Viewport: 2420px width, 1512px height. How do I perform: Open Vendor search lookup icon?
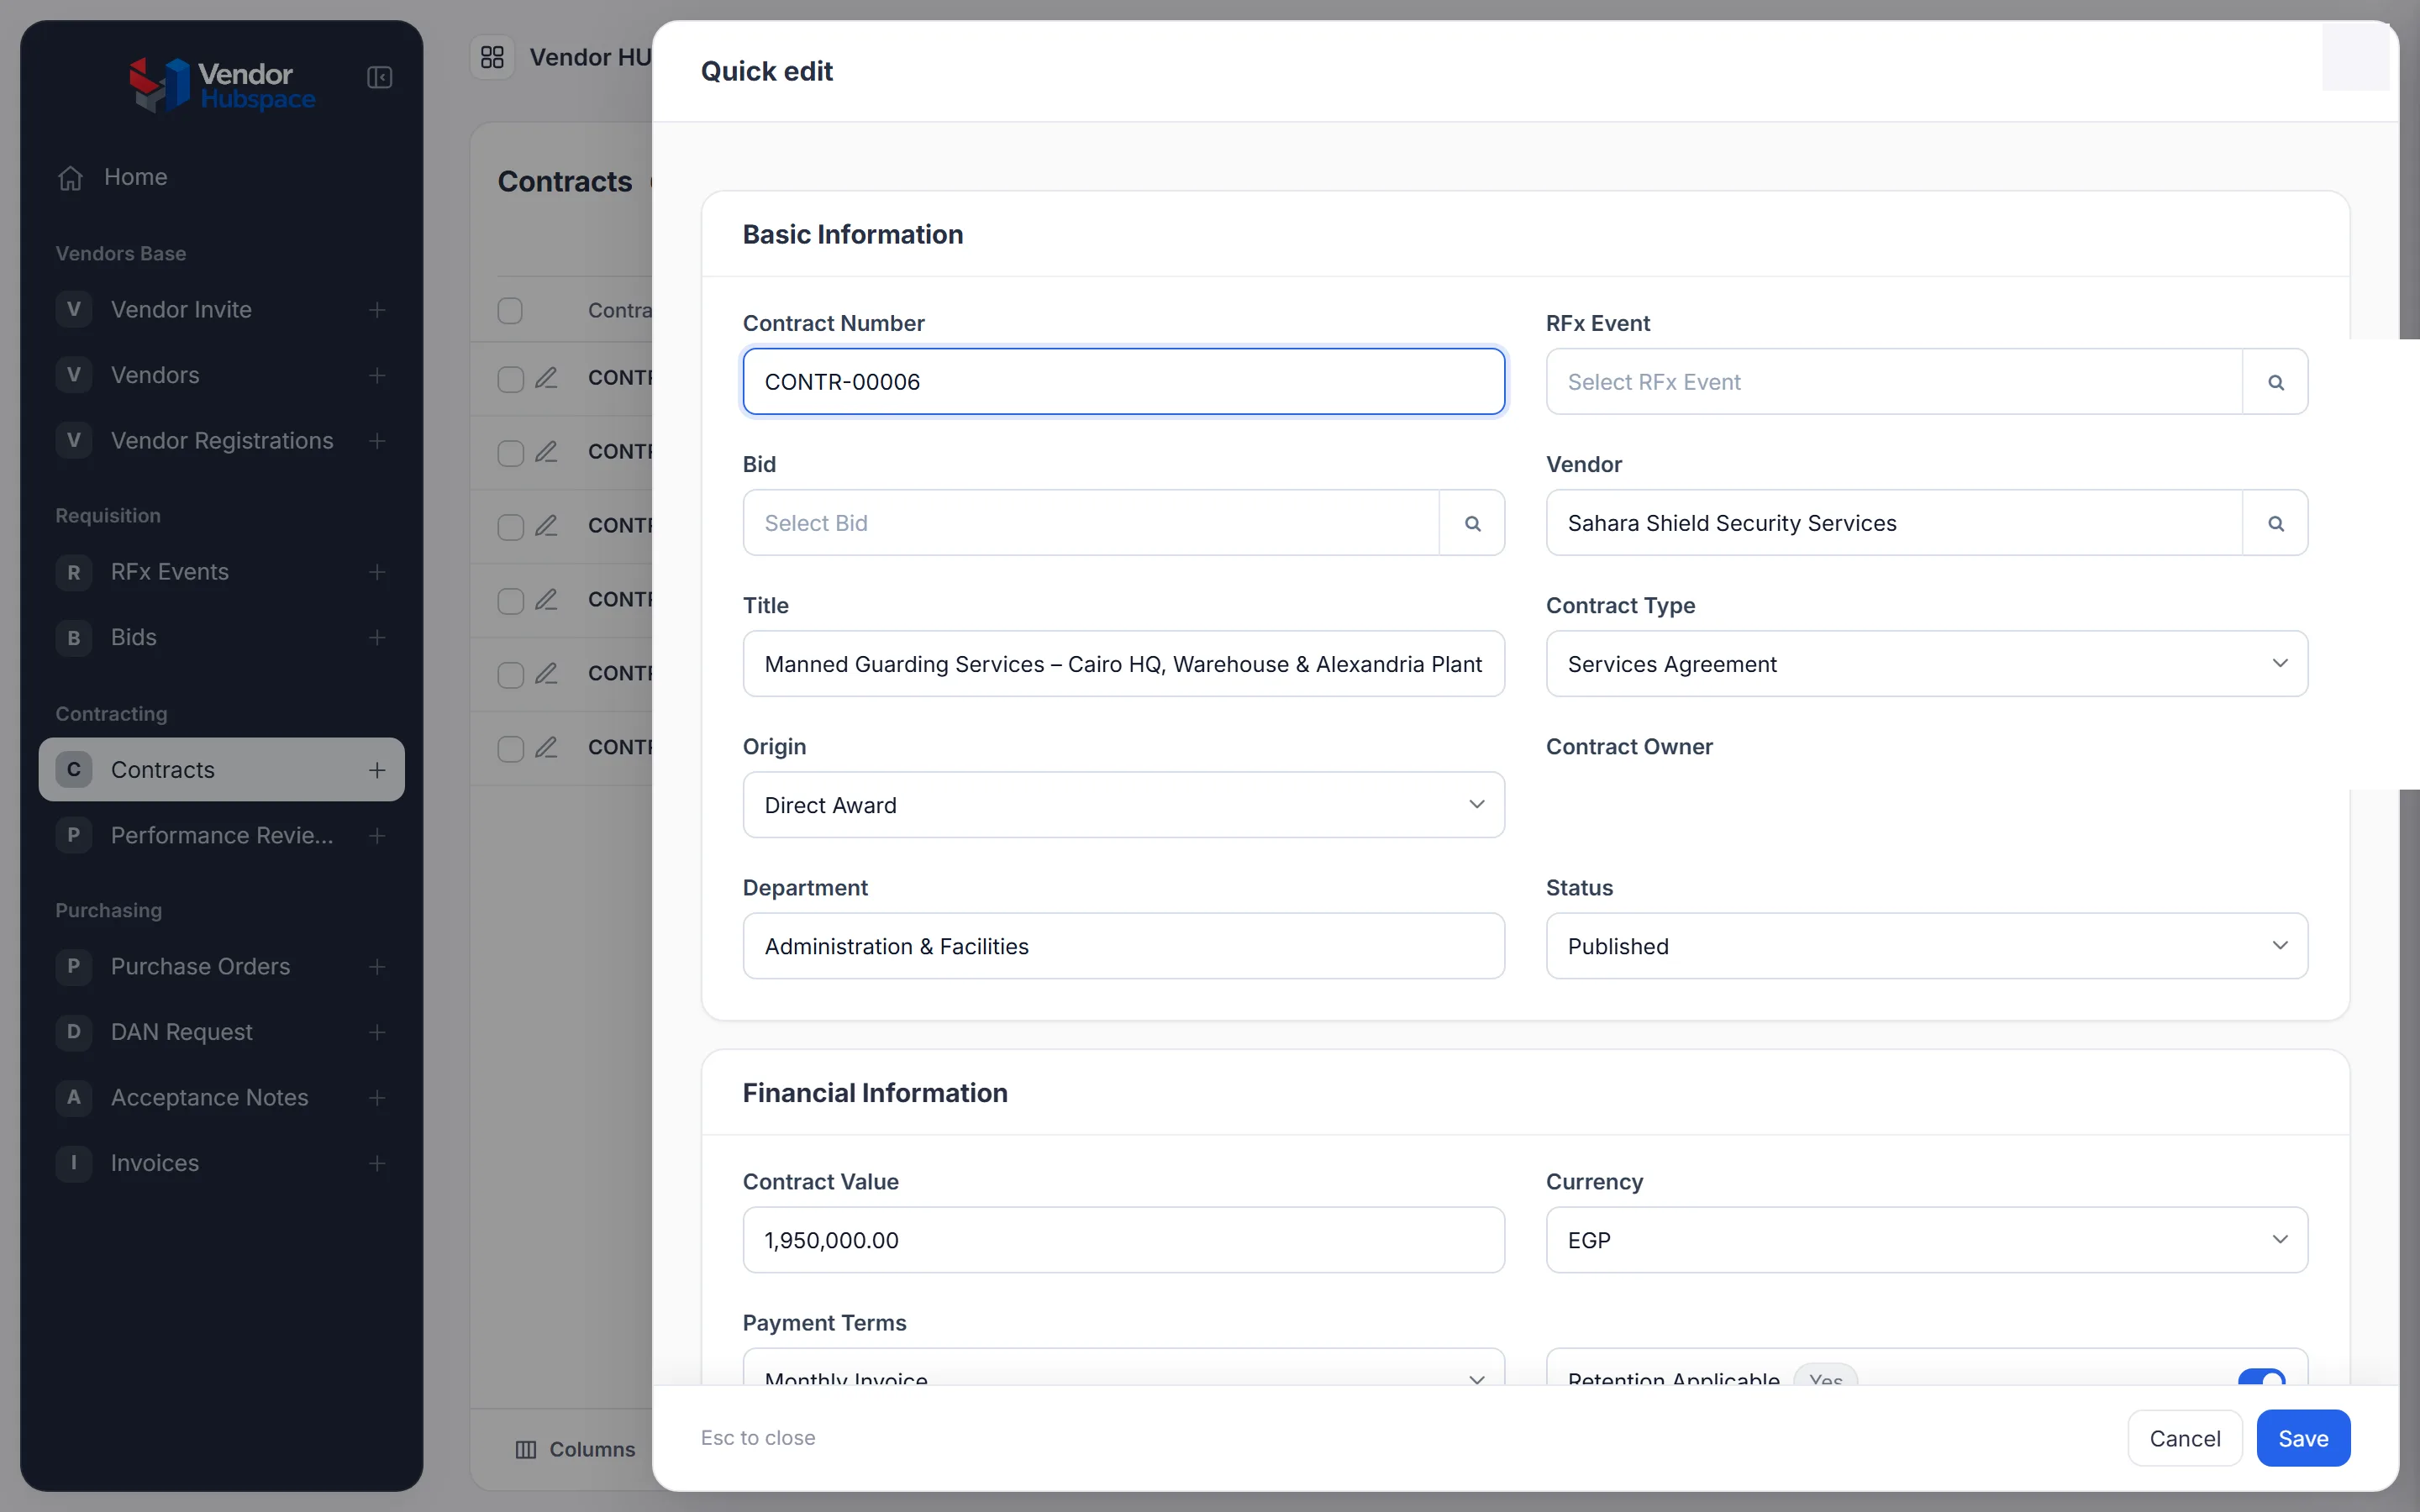point(2275,523)
